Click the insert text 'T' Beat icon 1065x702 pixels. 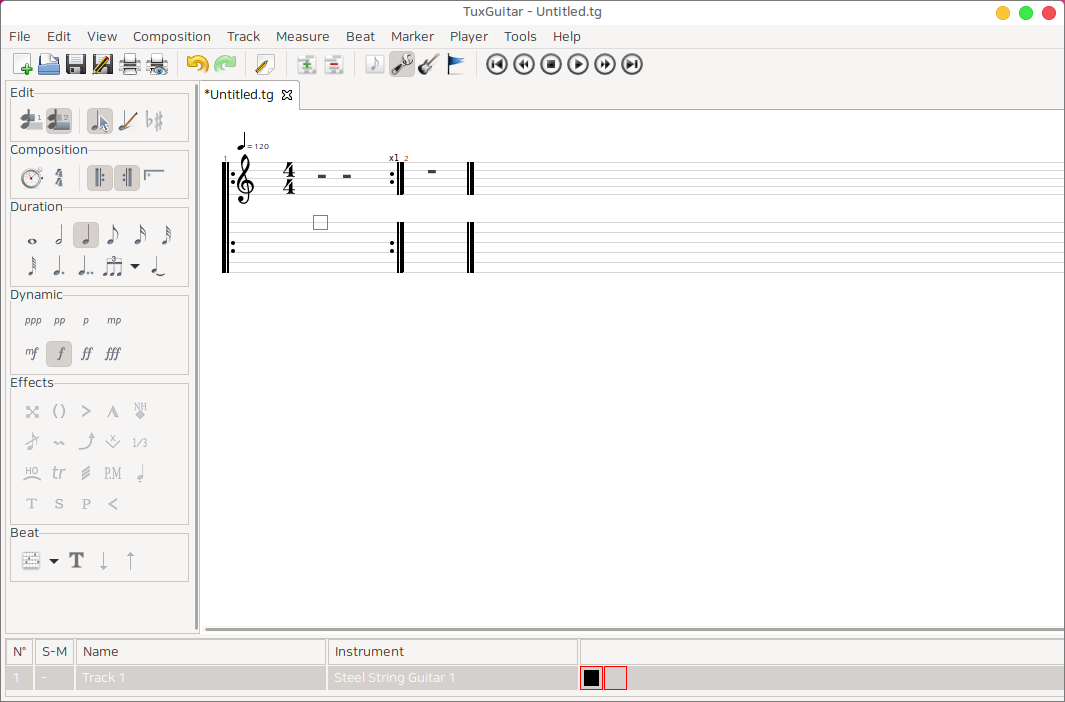pyautogui.click(x=77, y=560)
